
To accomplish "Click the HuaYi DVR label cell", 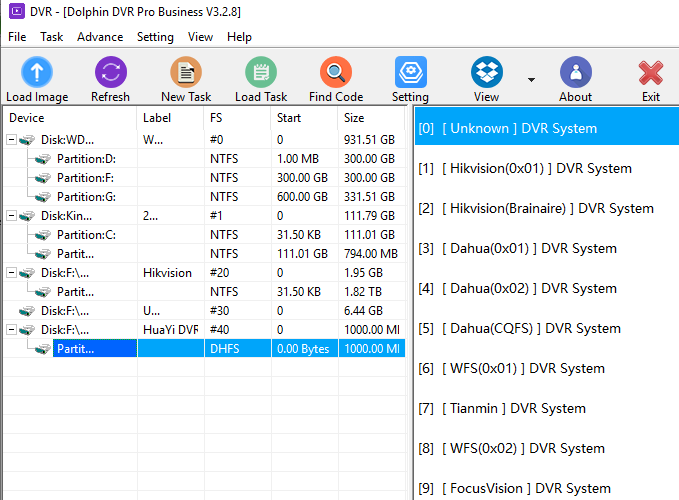I will 171,330.
